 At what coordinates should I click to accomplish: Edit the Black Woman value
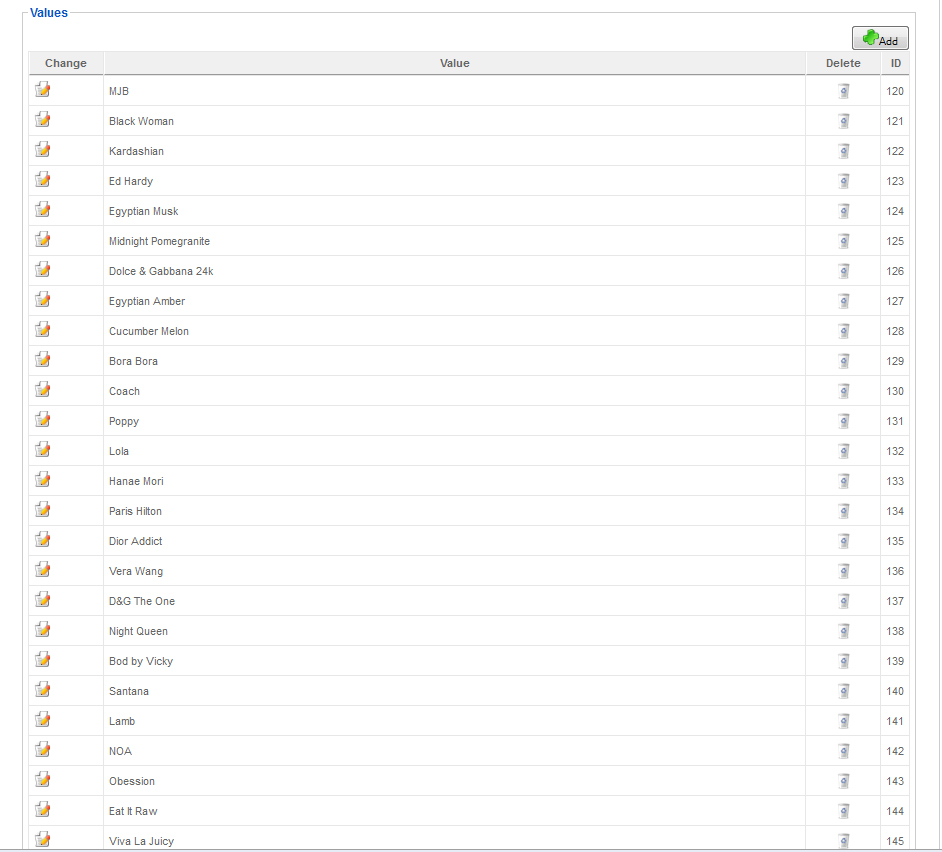[43, 120]
